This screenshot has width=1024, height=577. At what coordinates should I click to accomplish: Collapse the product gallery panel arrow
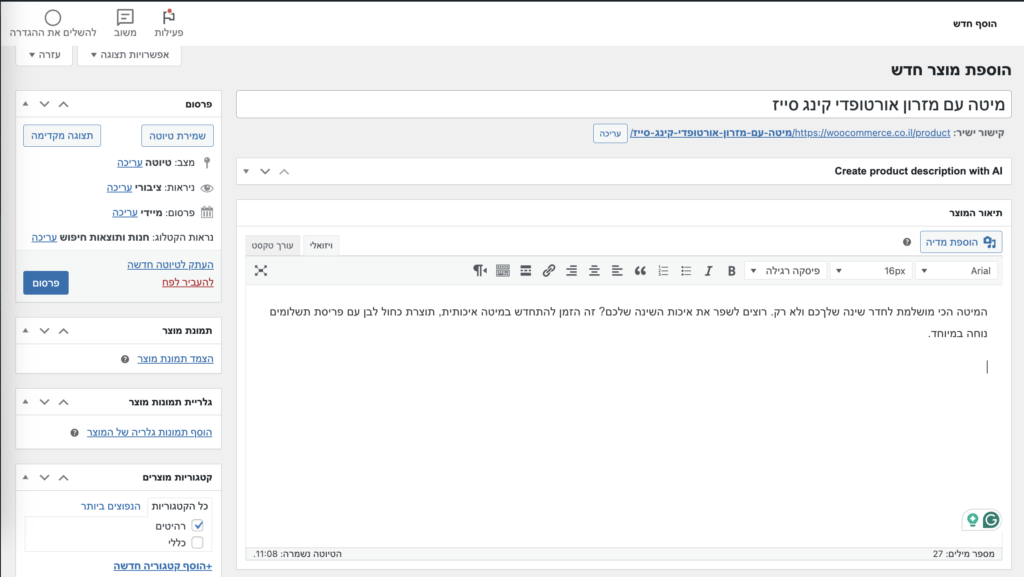pyautogui.click(x=25, y=401)
